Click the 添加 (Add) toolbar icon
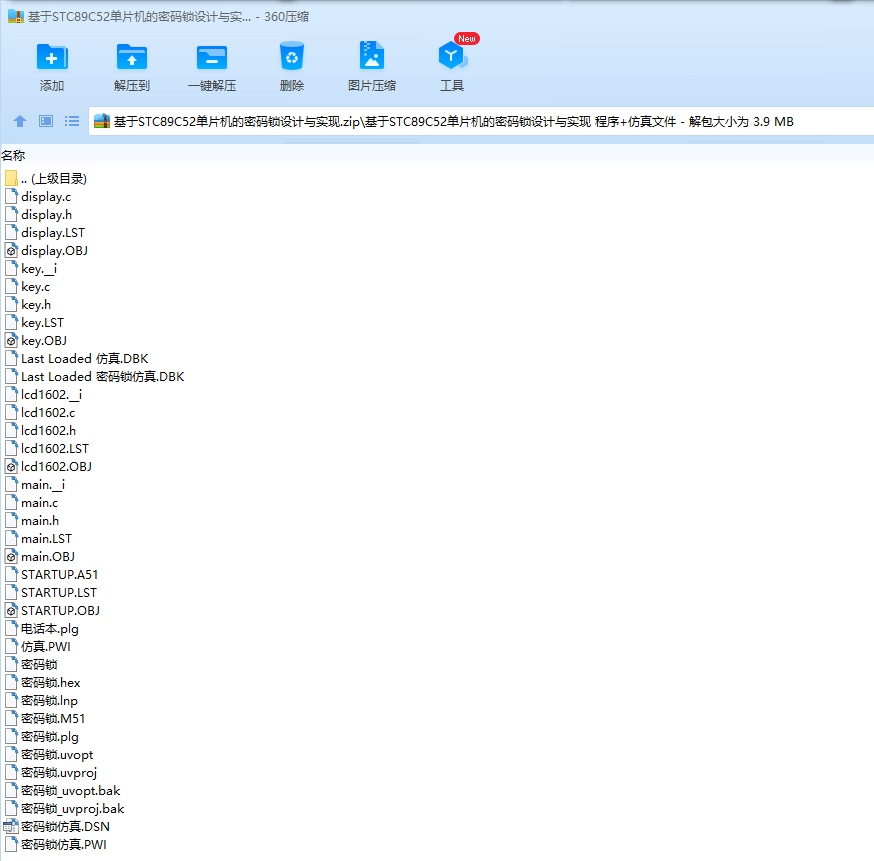Viewport: 874px width, 861px height. click(x=52, y=57)
